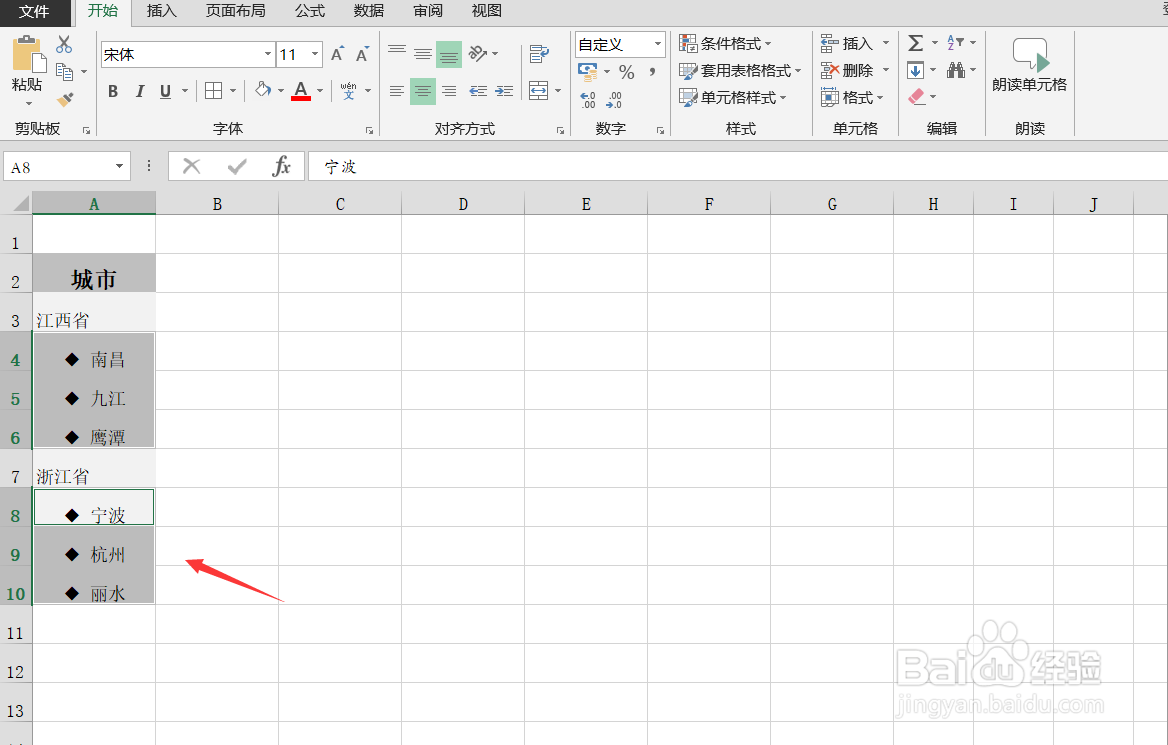Toggle bottom vertical alignment

(448, 54)
